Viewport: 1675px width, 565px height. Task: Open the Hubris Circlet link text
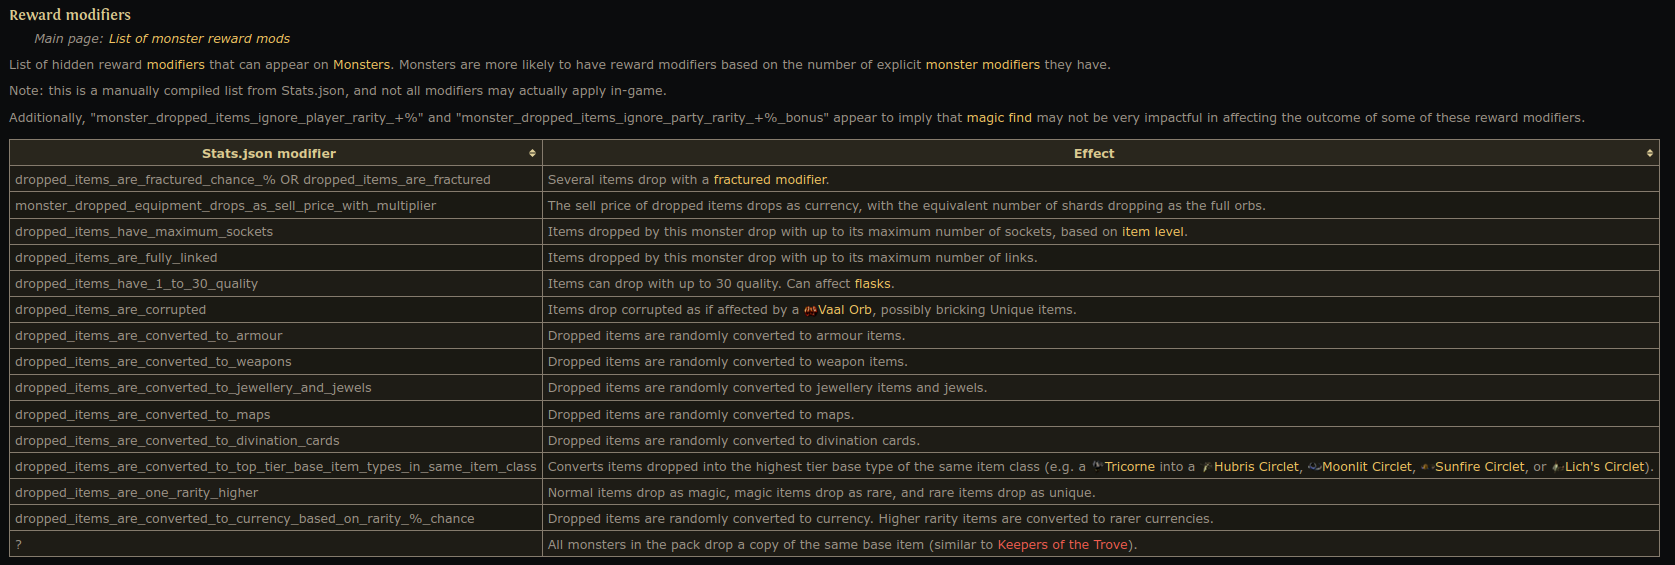(1257, 467)
